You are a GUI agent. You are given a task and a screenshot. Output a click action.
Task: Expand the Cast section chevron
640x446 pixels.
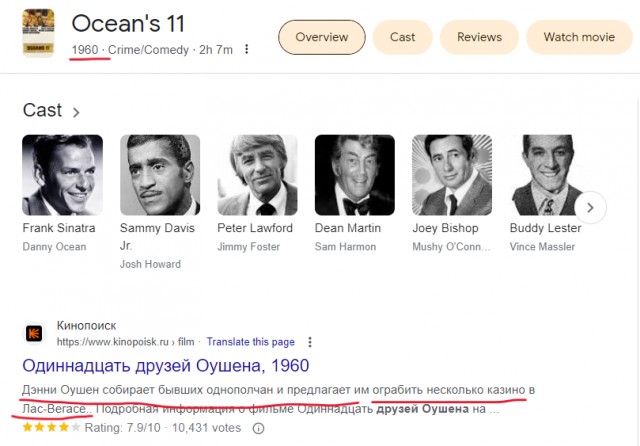(76, 112)
